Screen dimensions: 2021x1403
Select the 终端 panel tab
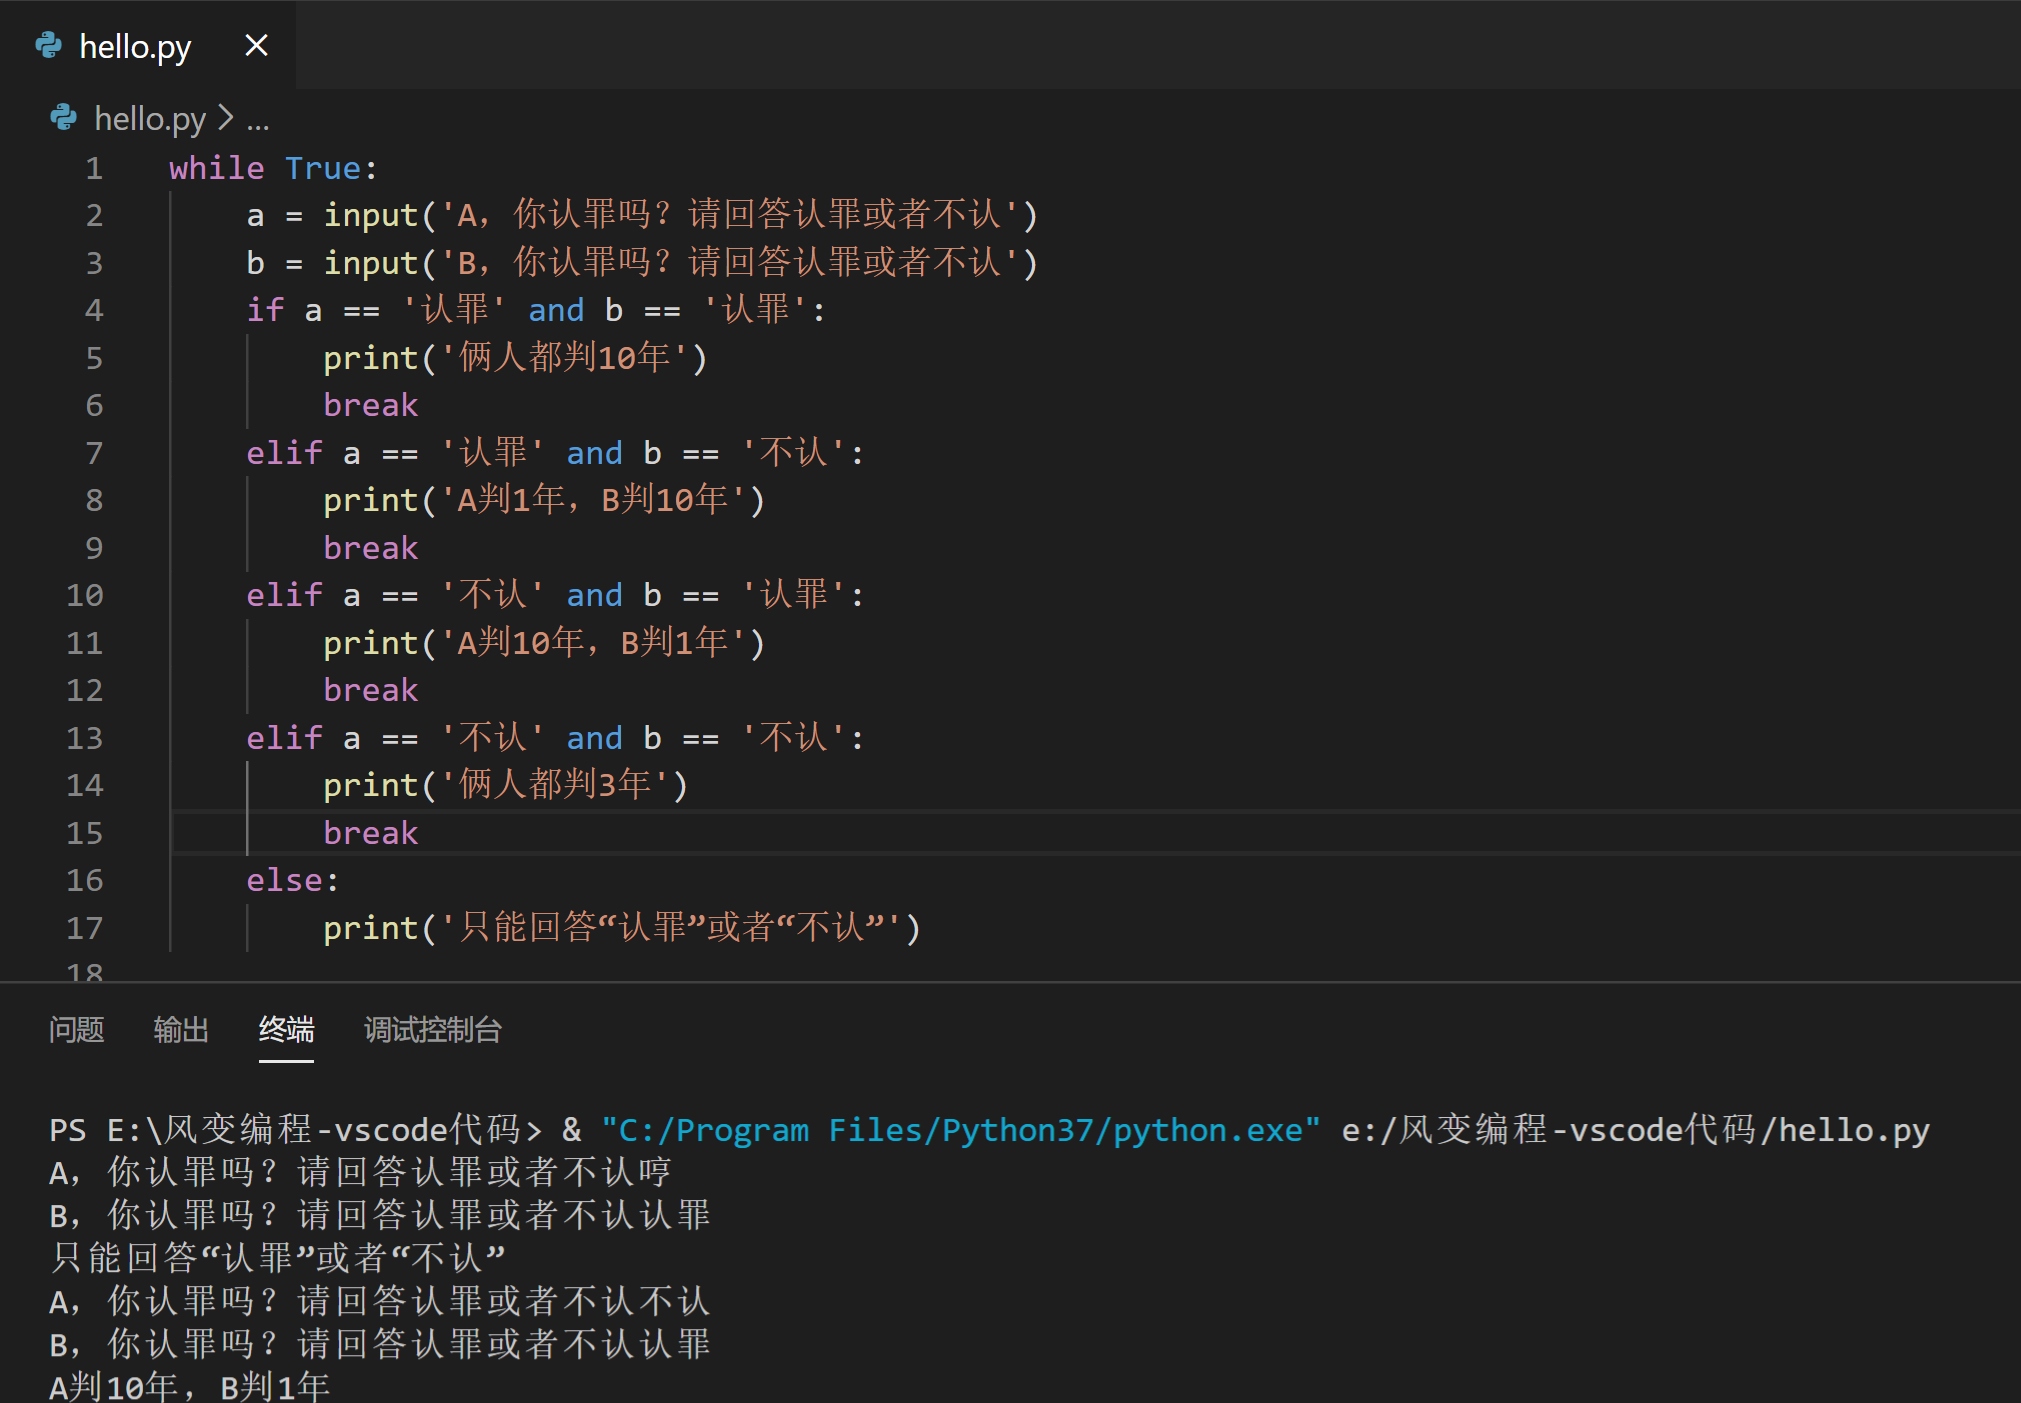click(x=286, y=1030)
